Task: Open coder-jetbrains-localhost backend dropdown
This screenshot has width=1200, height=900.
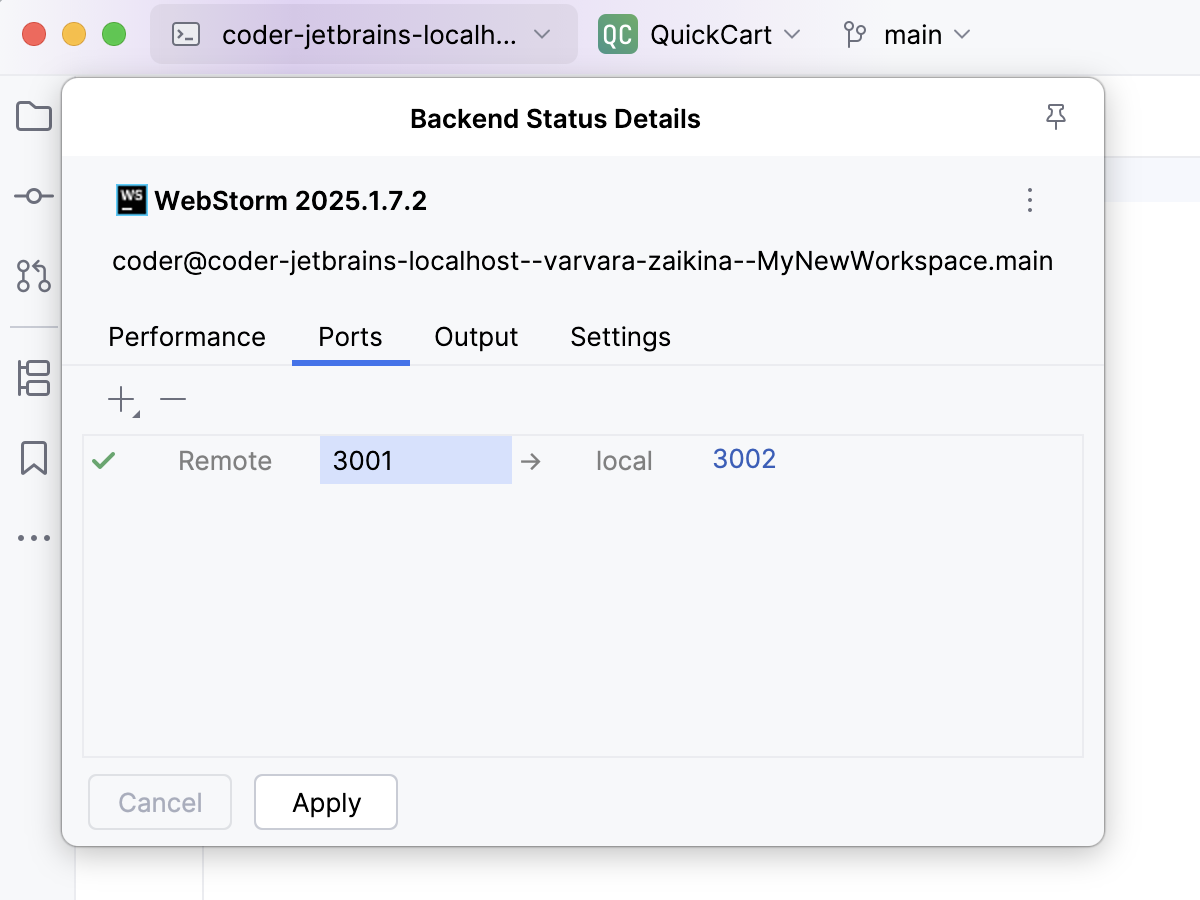Action: click(364, 35)
